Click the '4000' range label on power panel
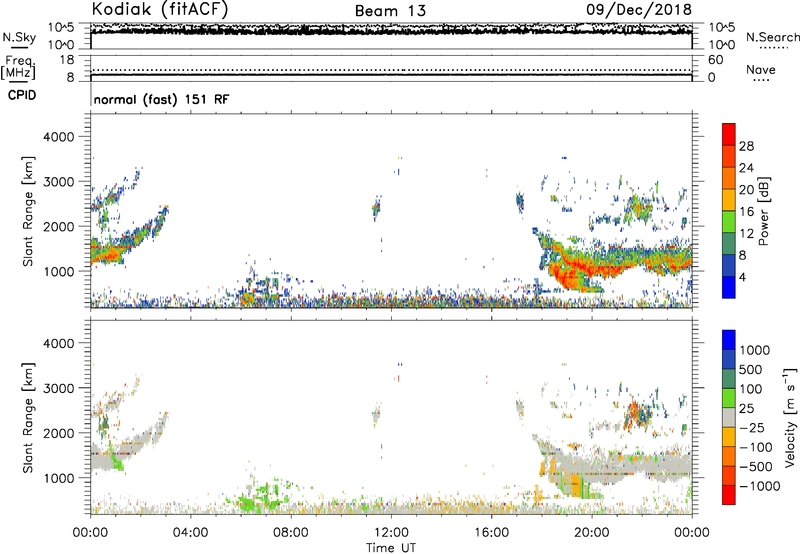Image resolution: width=800 pixels, height=554 pixels. coord(59,137)
